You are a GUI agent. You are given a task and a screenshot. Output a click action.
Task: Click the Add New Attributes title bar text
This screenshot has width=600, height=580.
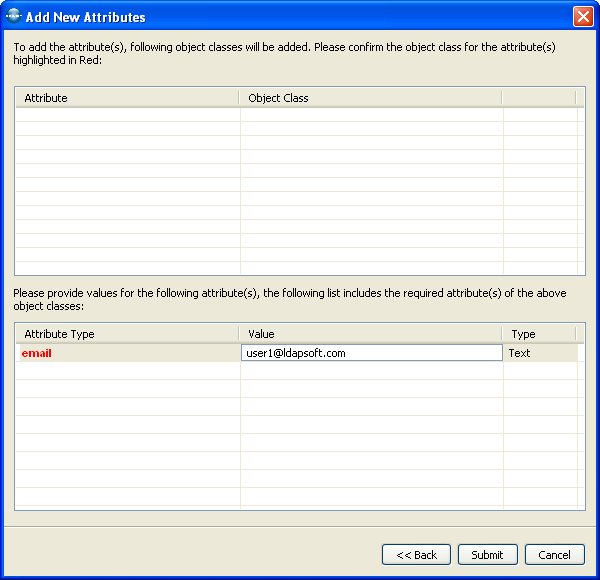85,17
